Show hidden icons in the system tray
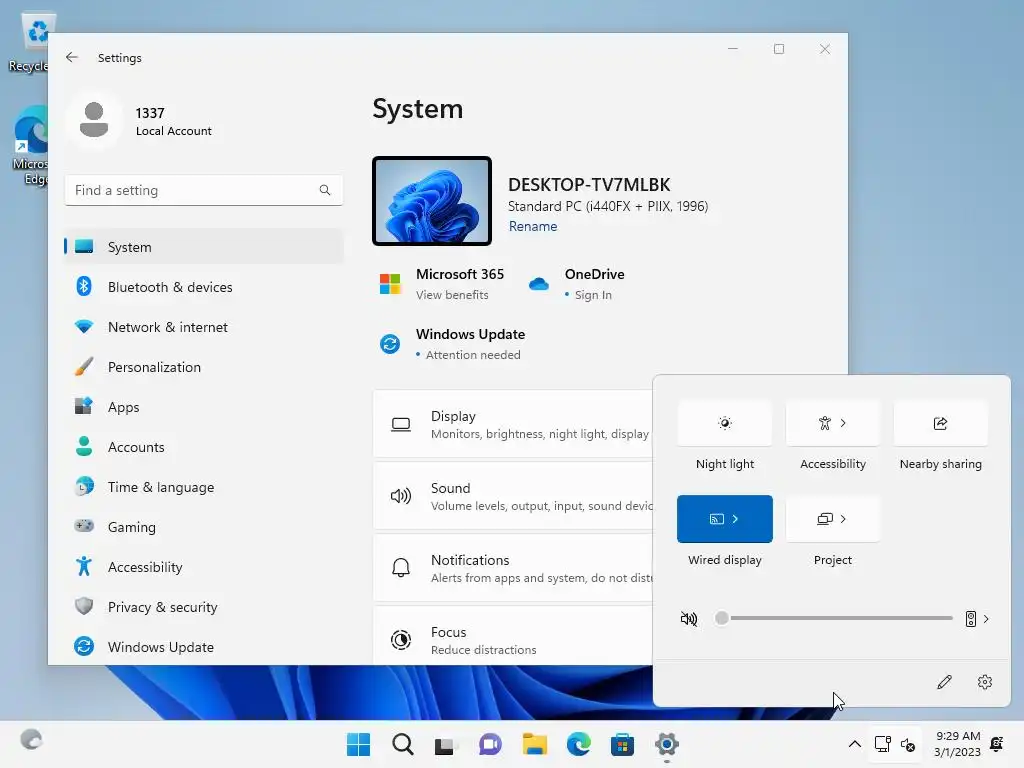This screenshot has width=1024, height=768. [x=854, y=744]
